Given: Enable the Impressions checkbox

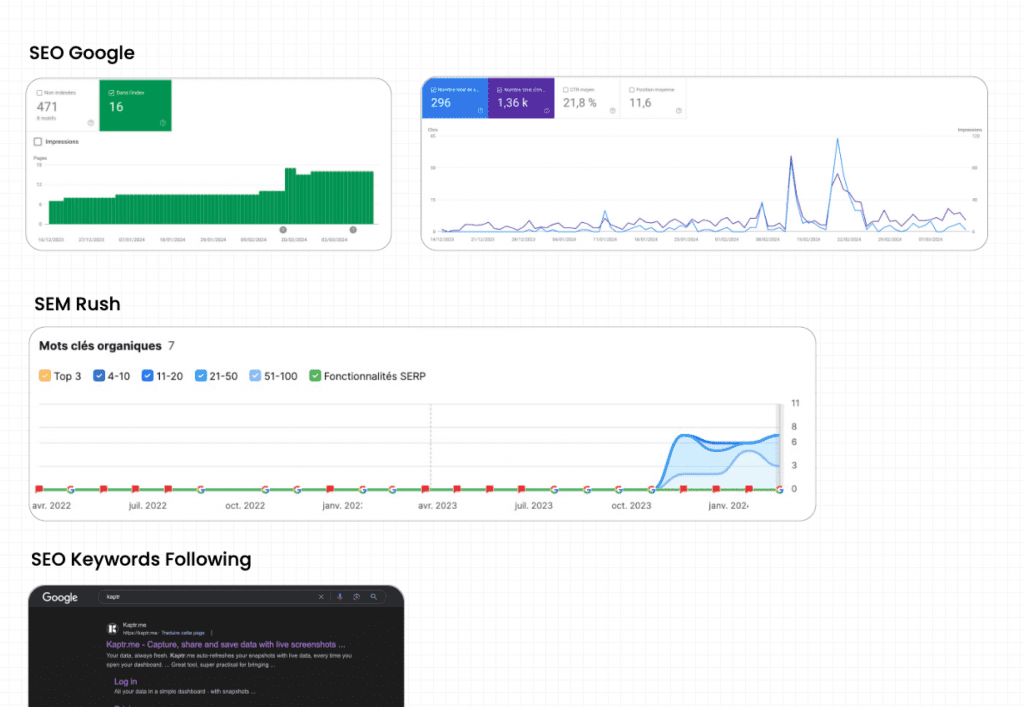Looking at the screenshot, I should tap(38, 142).
